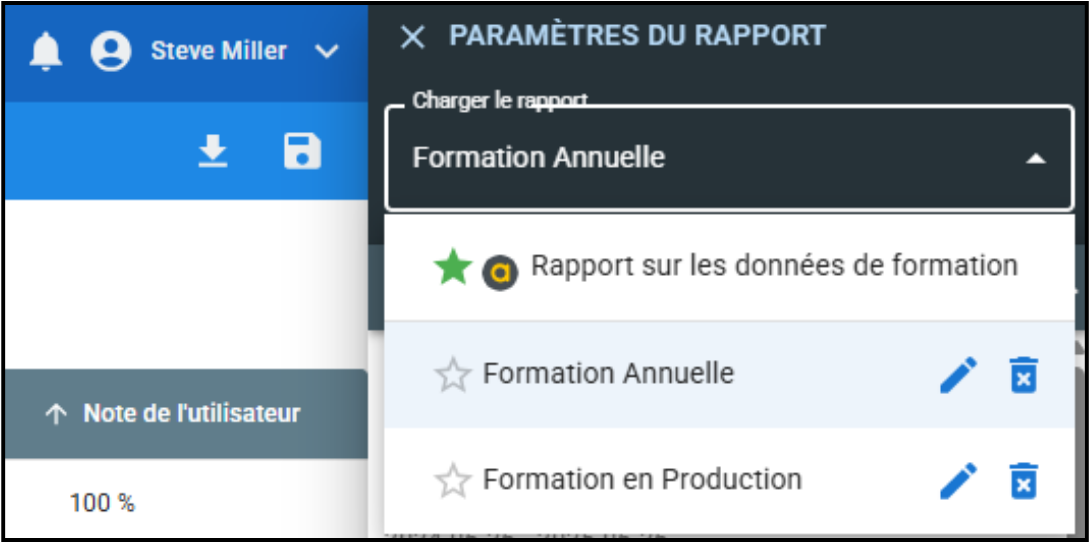The width and height of the screenshot is (1090, 543).
Task: Collapse the report list with the caret arrow
Action: point(1036,158)
